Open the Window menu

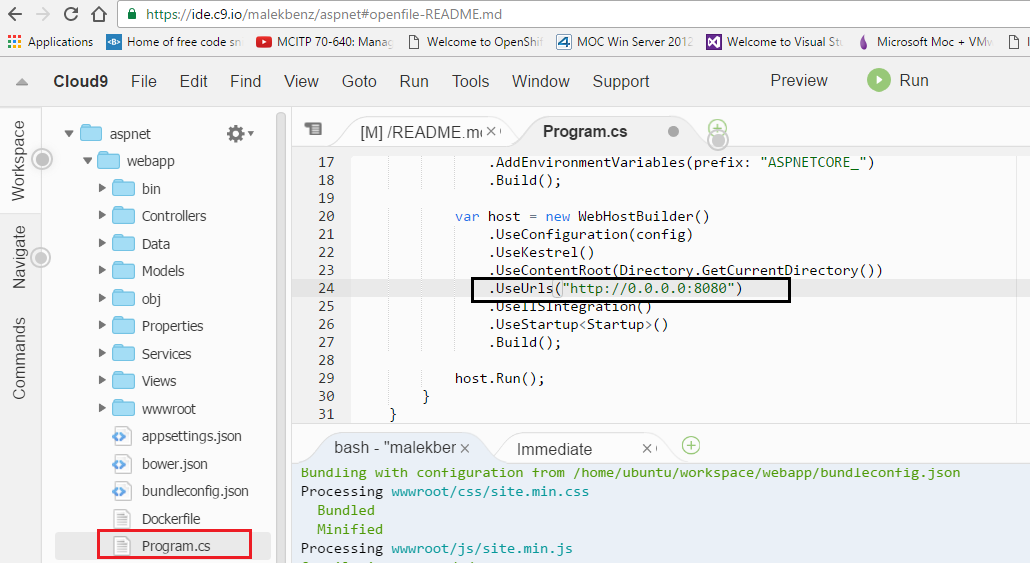(x=541, y=81)
